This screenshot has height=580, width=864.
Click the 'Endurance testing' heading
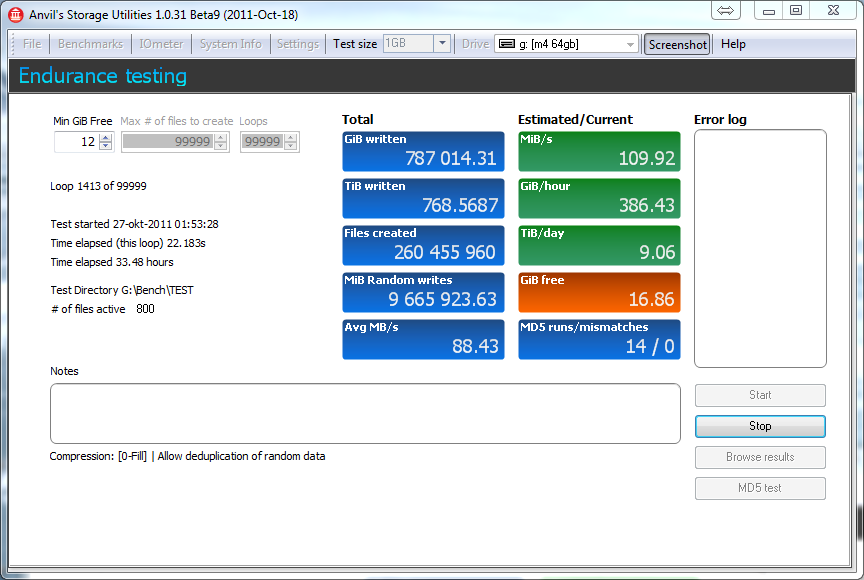pos(102,76)
